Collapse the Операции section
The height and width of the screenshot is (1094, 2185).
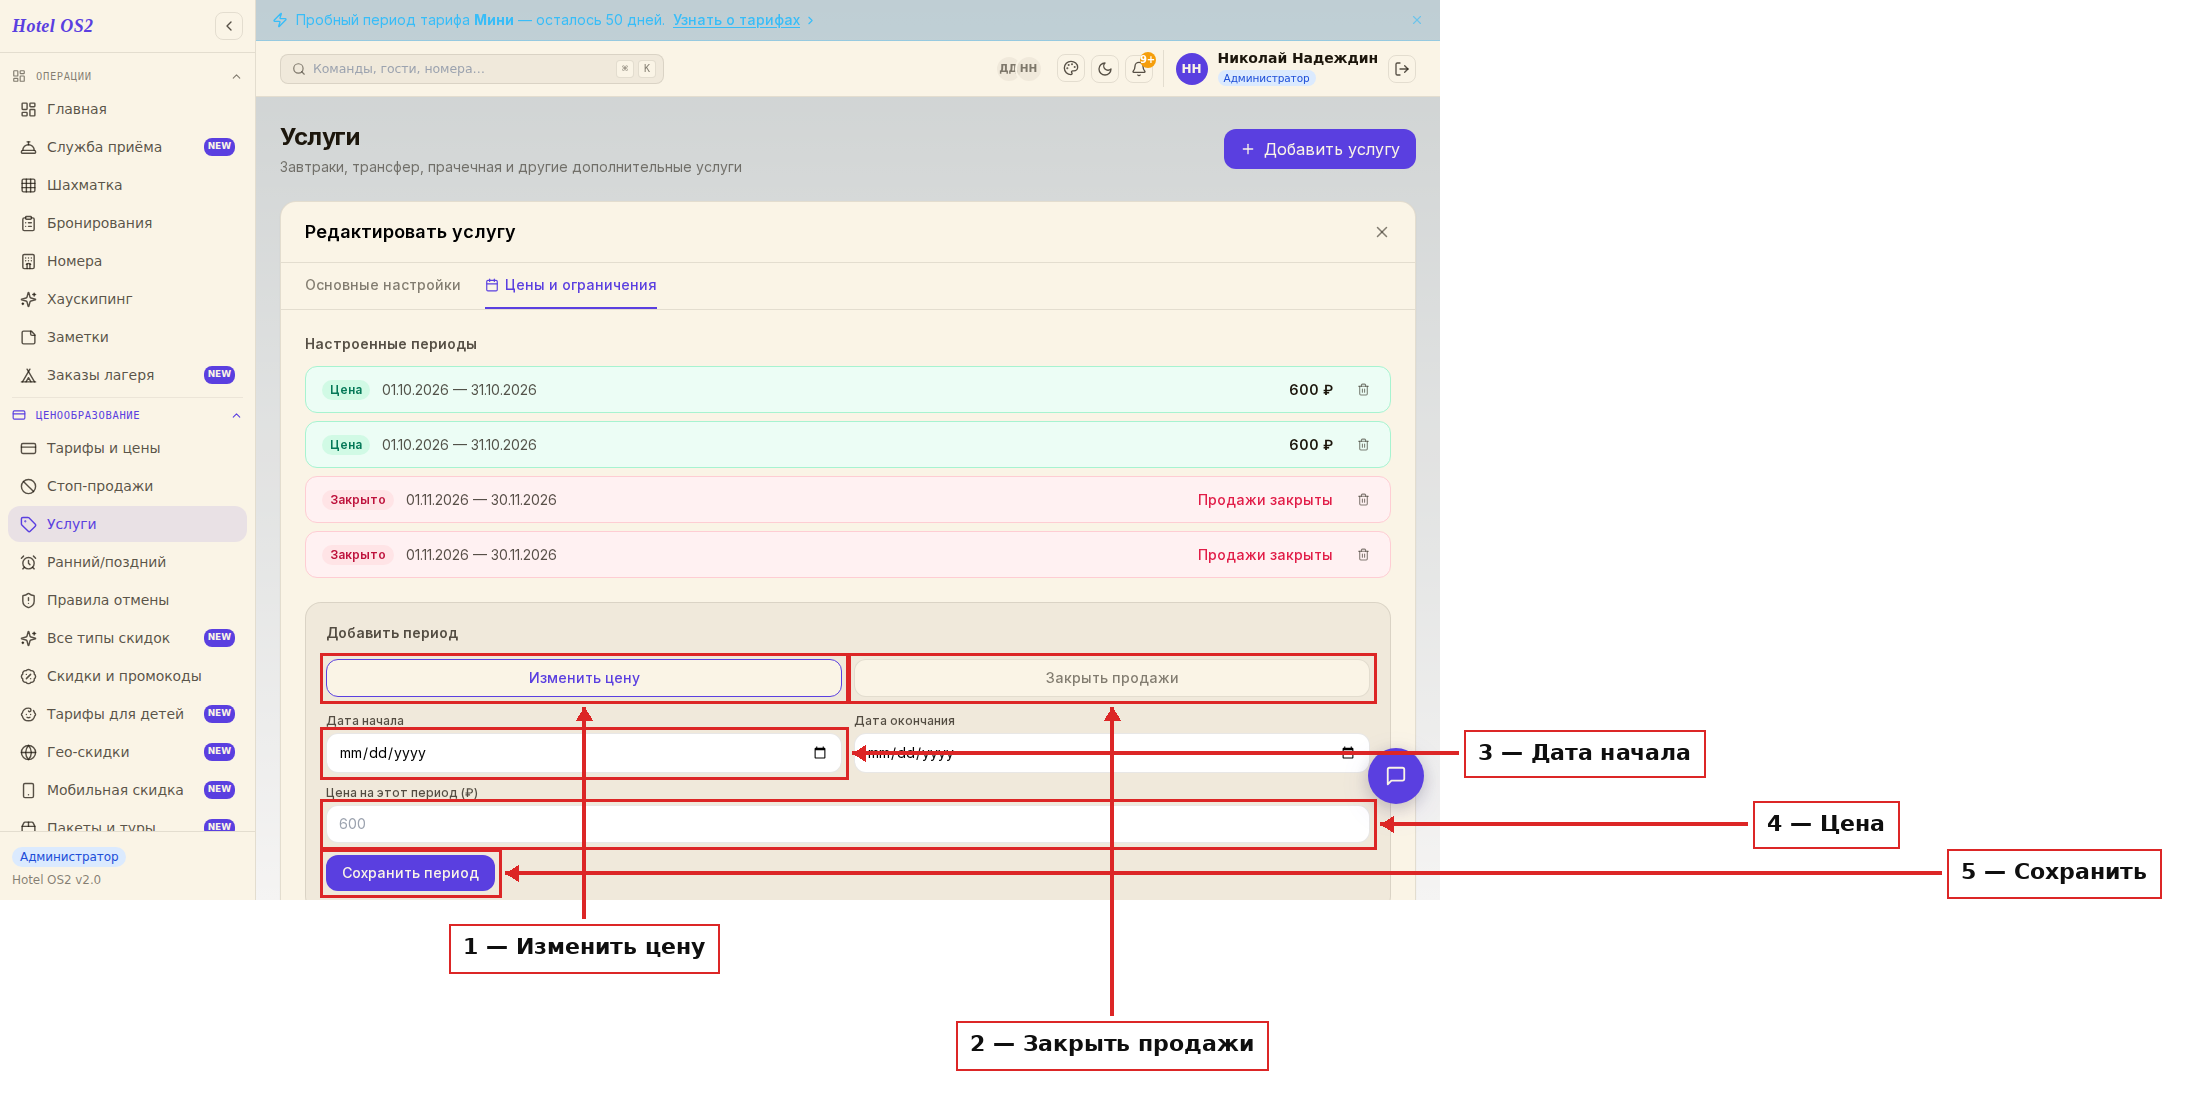point(236,76)
